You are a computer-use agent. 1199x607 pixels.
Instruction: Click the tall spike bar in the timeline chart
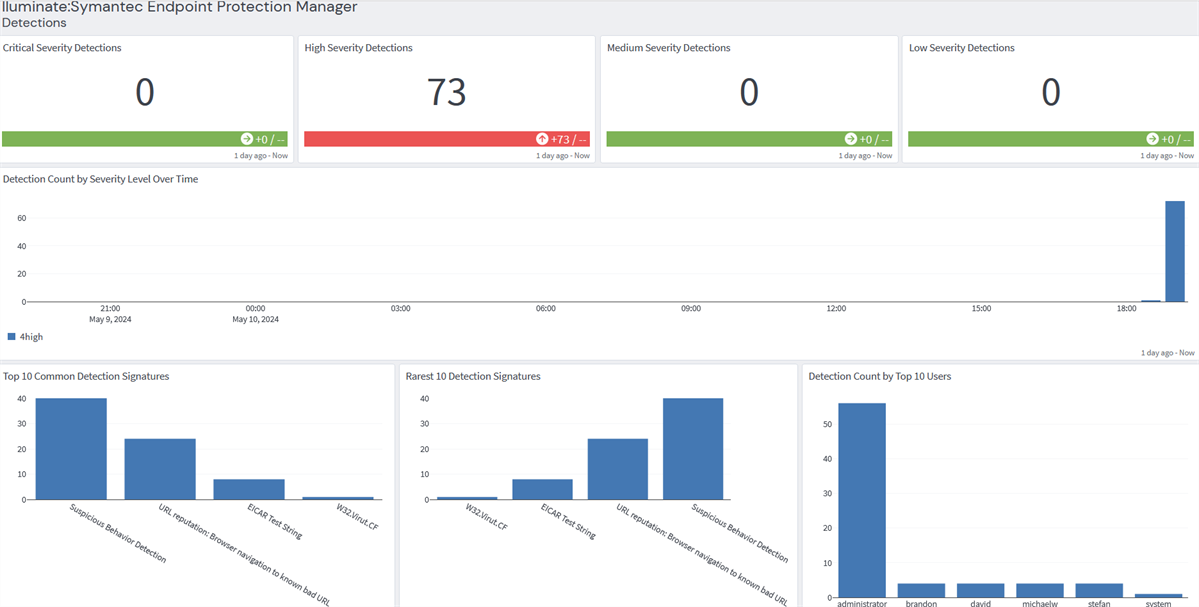(1174, 252)
